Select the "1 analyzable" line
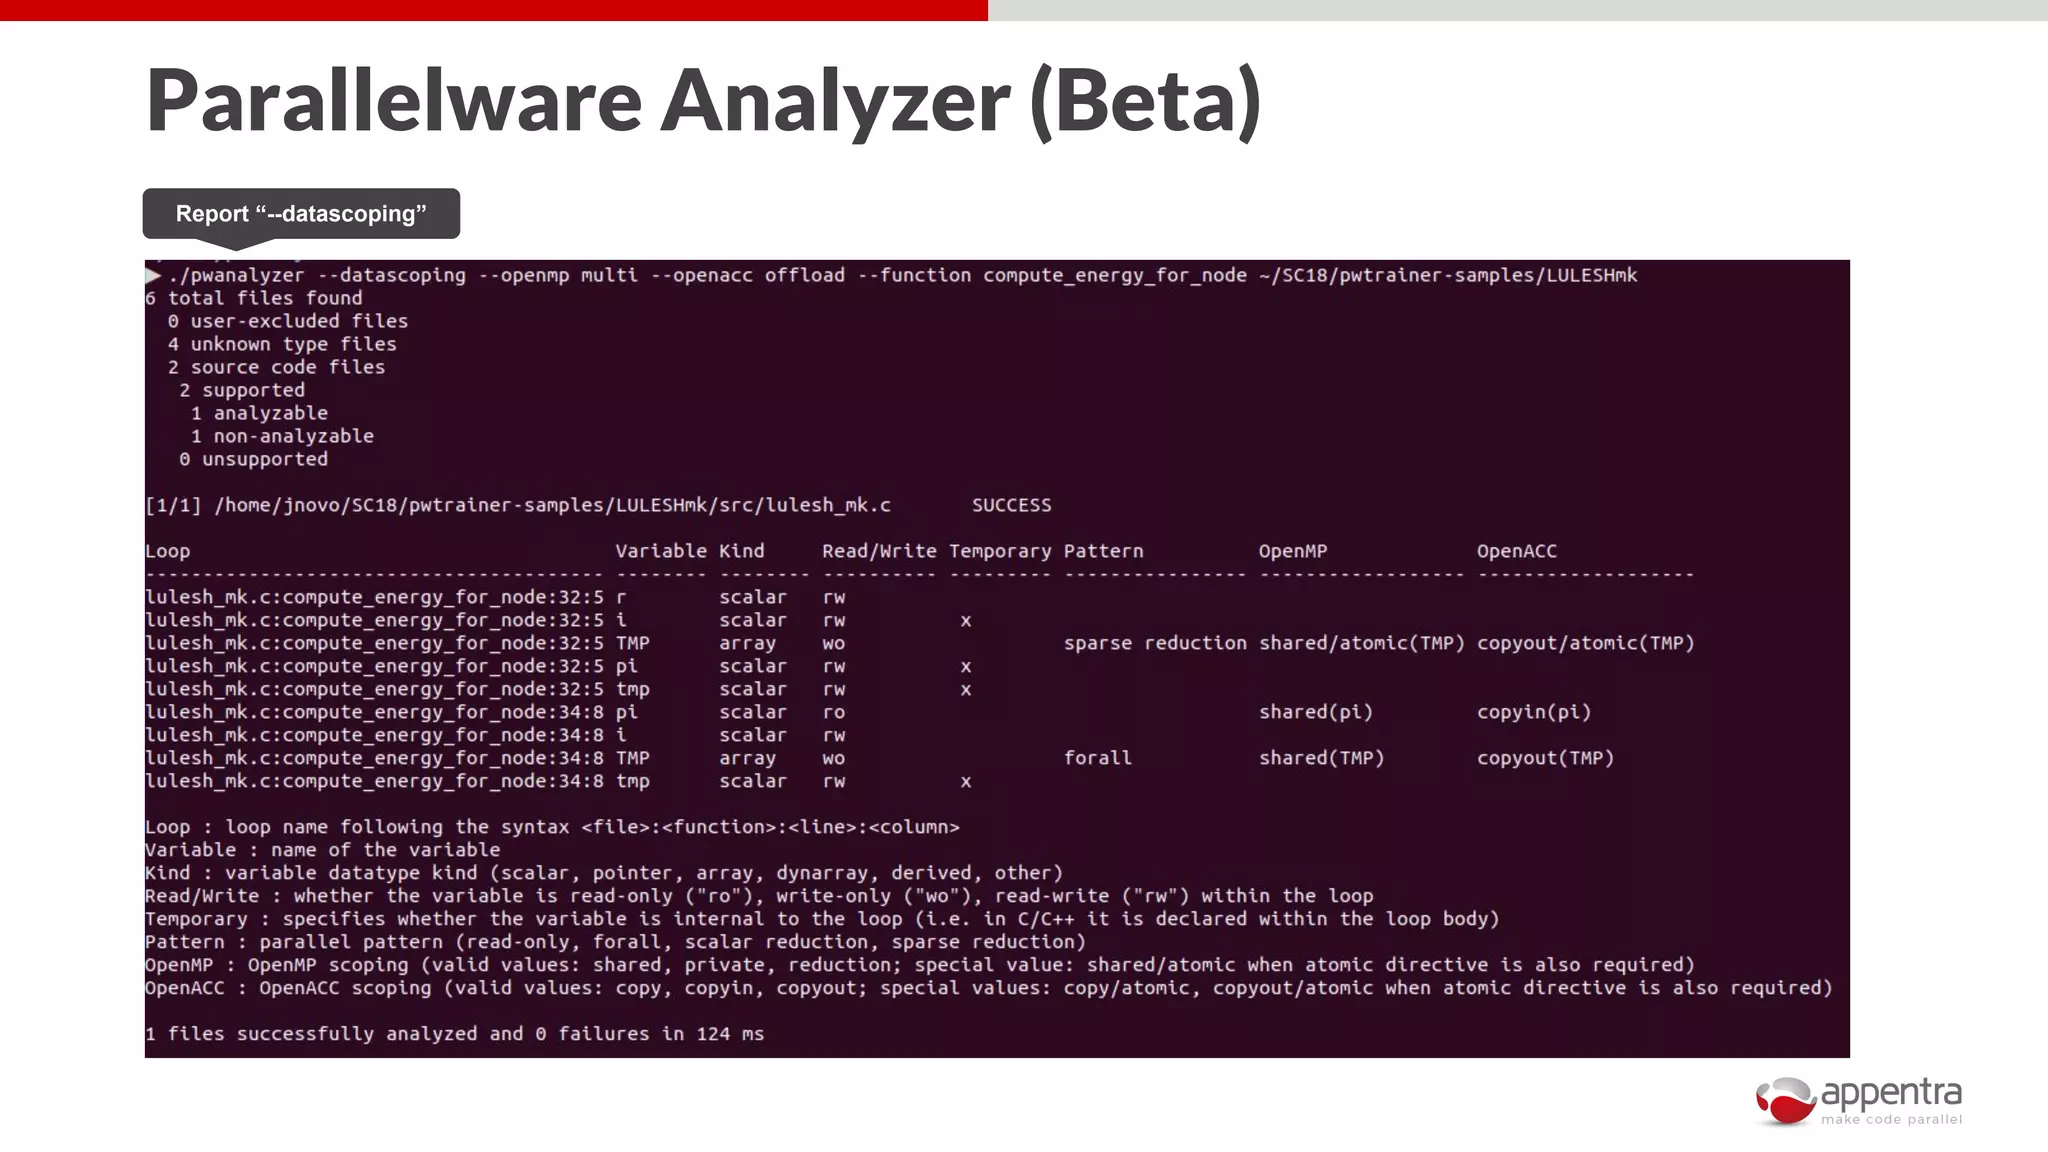The image size is (2048, 1152). pyautogui.click(x=259, y=413)
